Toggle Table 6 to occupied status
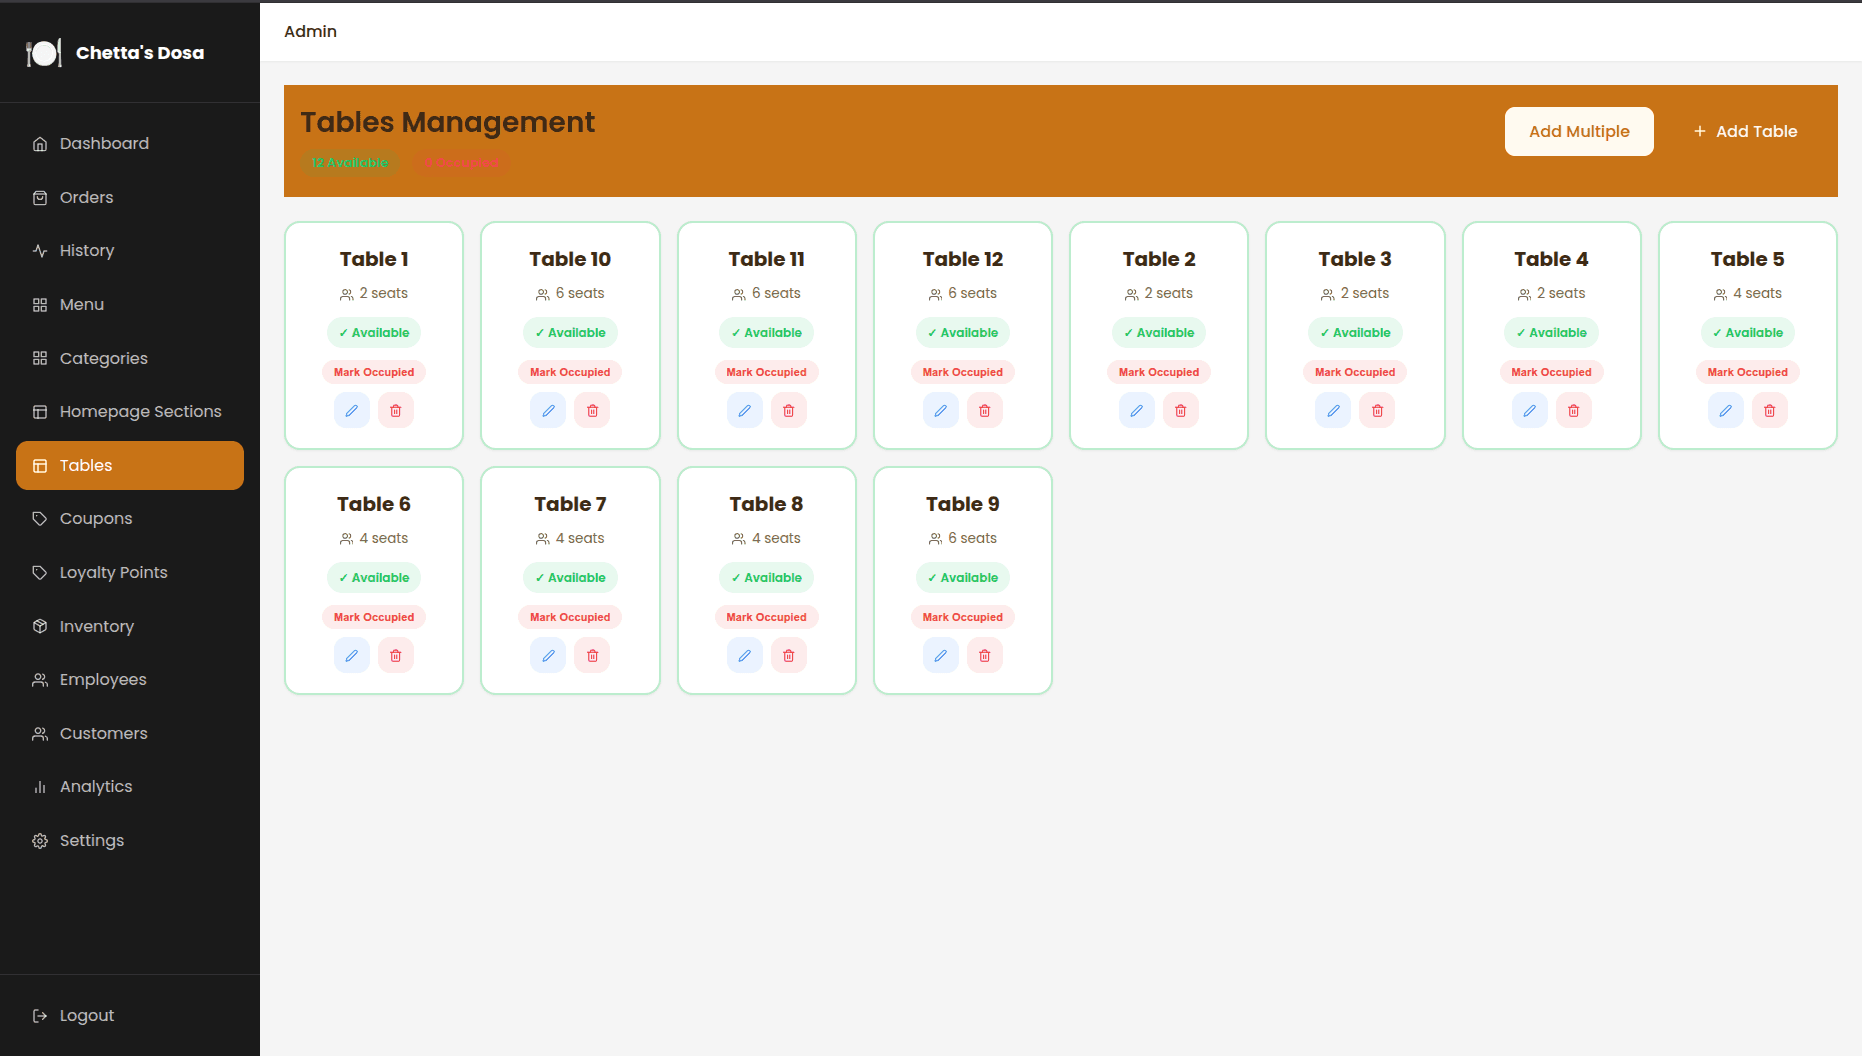 tap(373, 617)
